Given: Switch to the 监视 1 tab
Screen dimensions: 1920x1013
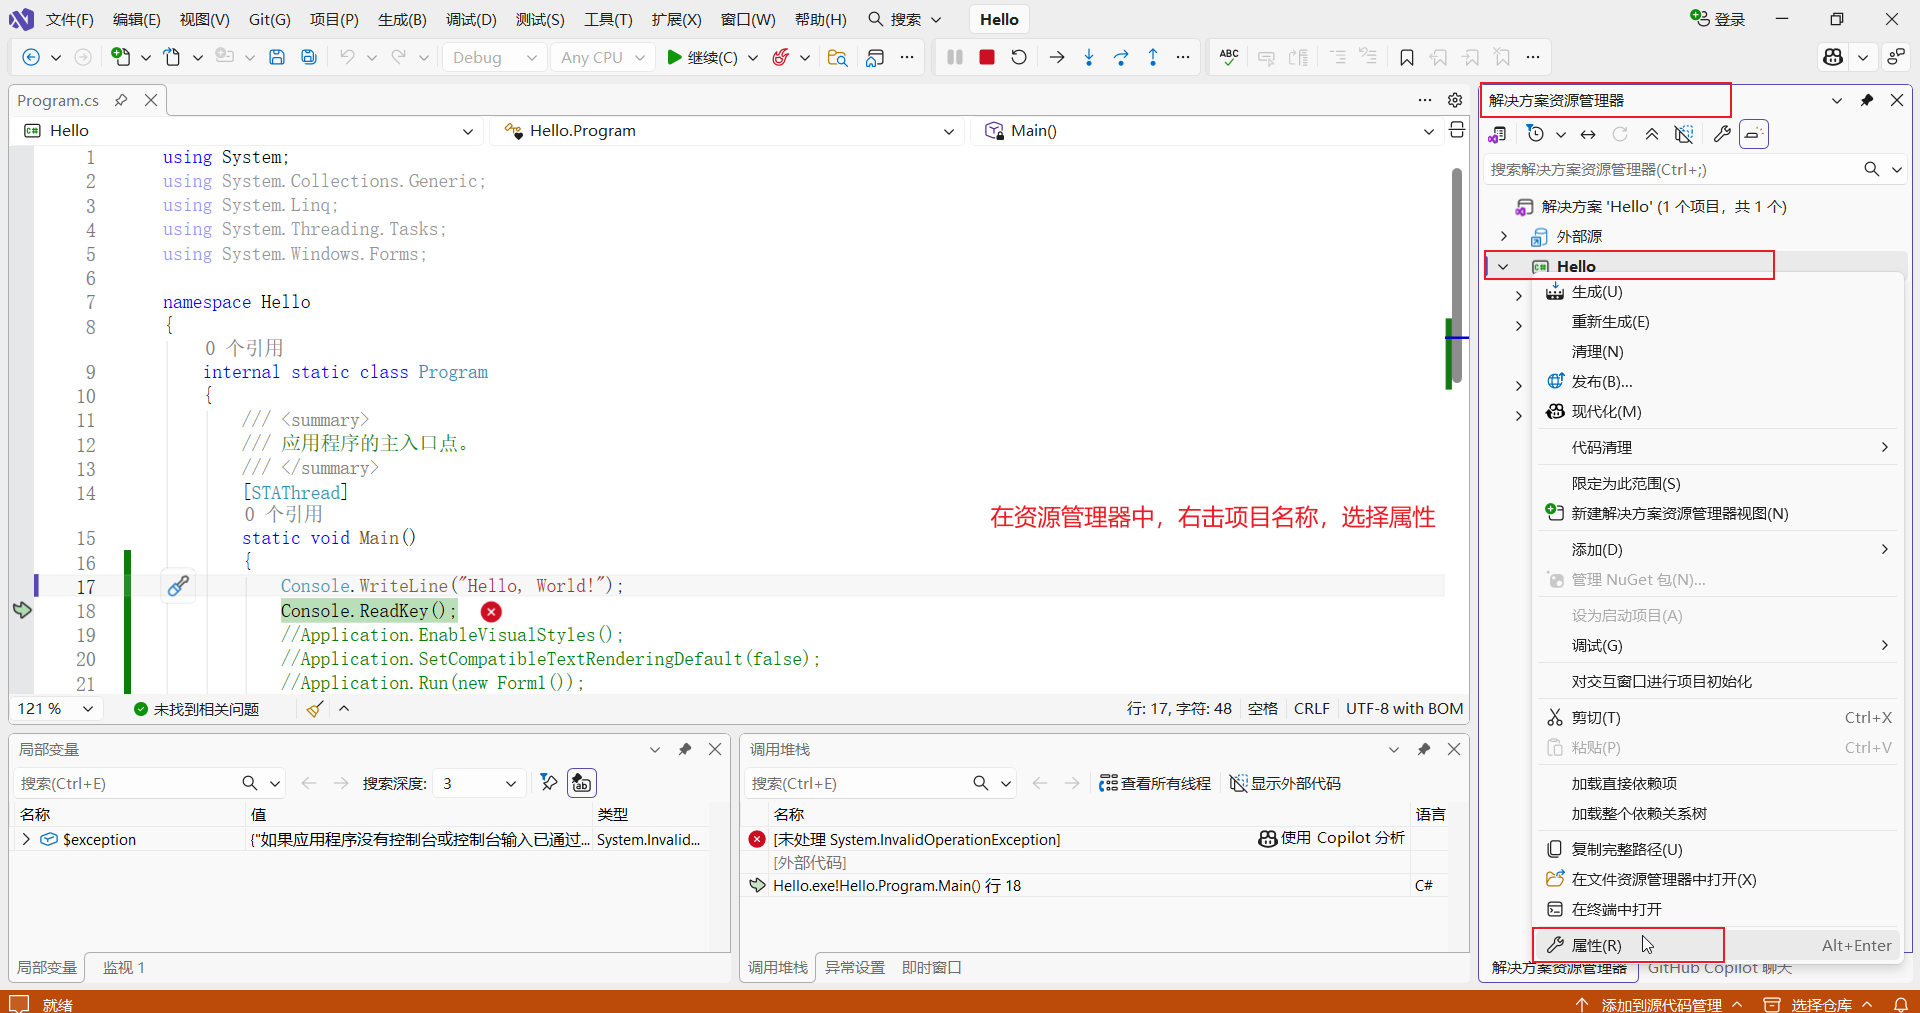Looking at the screenshot, I should (x=124, y=967).
